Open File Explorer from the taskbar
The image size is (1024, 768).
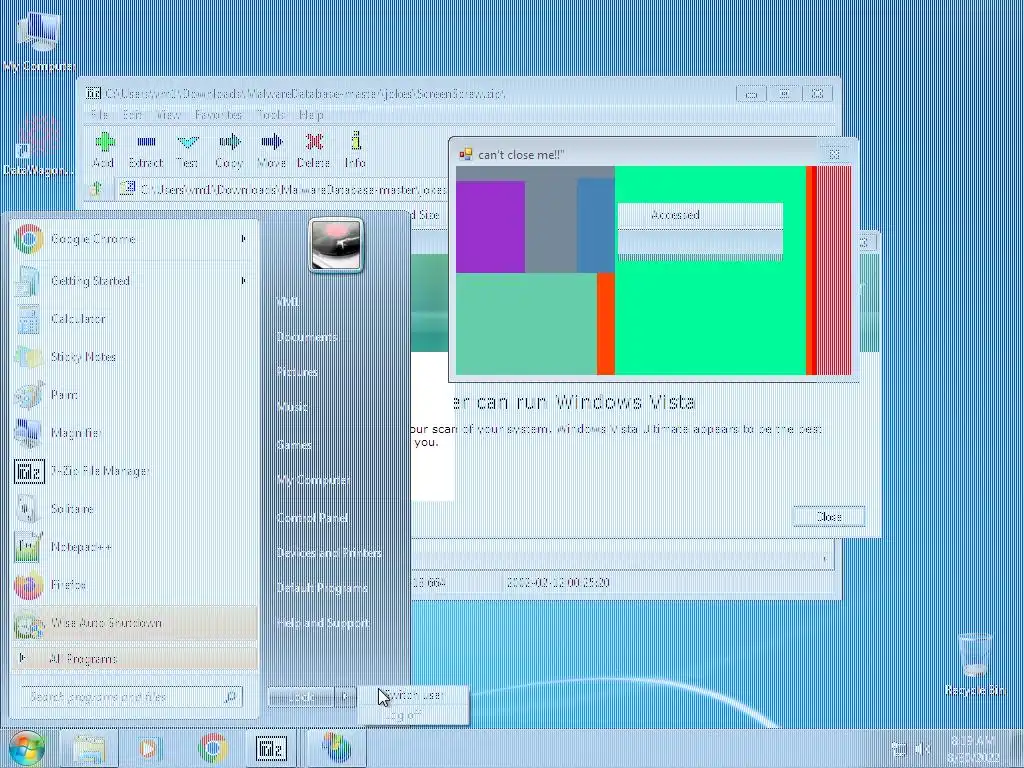click(89, 748)
